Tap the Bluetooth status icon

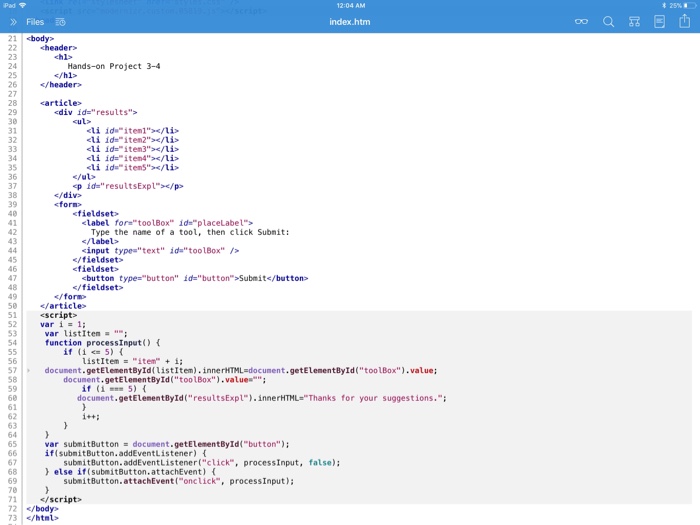tap(664, 5)
